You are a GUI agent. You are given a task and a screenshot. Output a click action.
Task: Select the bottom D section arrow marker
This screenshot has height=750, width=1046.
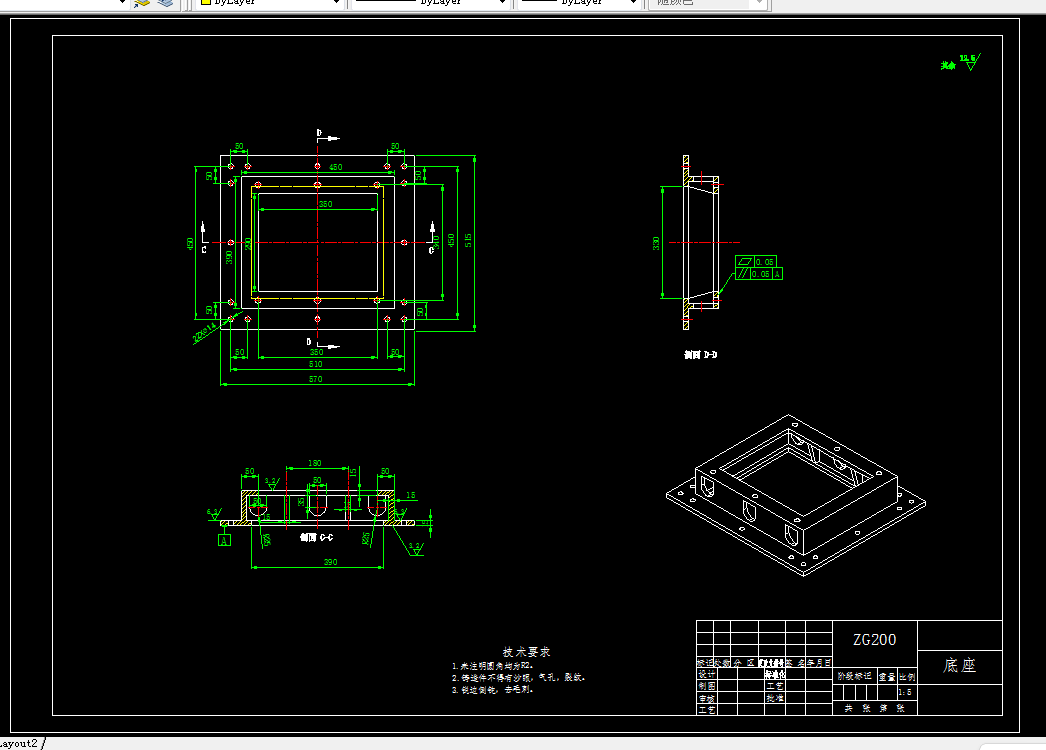(323, 344)
